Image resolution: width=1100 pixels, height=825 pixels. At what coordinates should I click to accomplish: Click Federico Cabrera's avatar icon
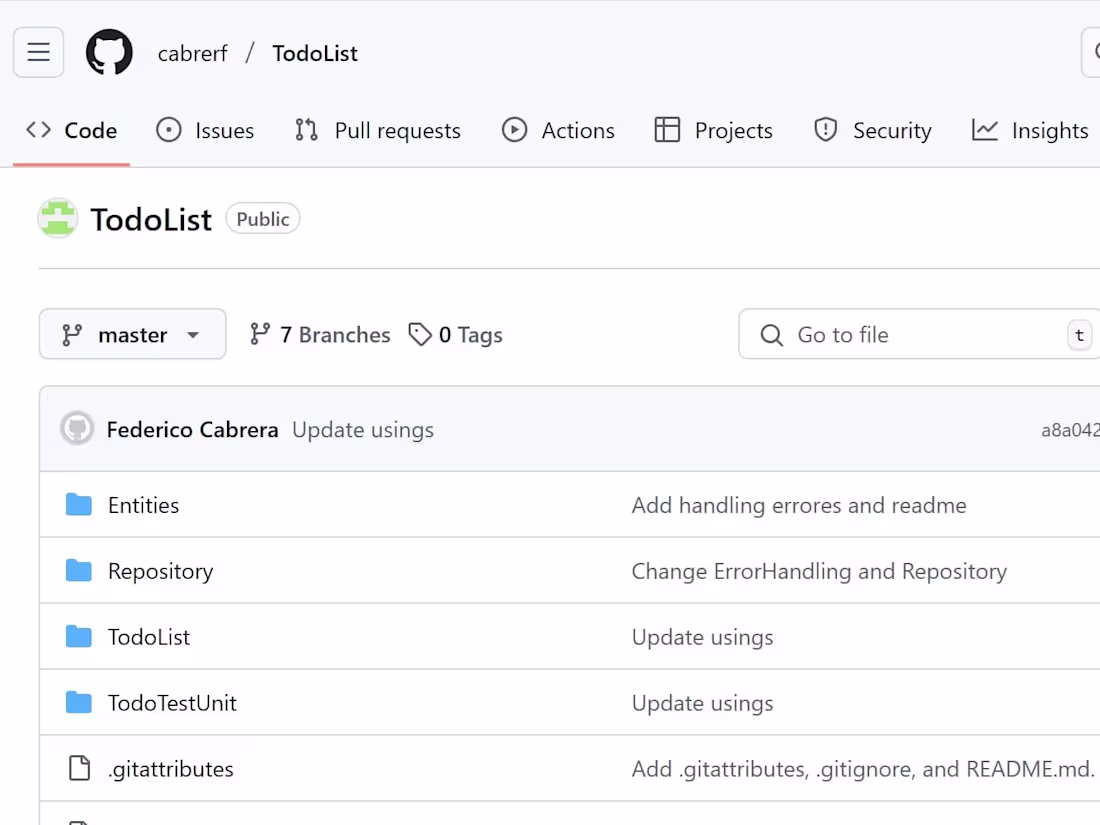click(77, 429)
